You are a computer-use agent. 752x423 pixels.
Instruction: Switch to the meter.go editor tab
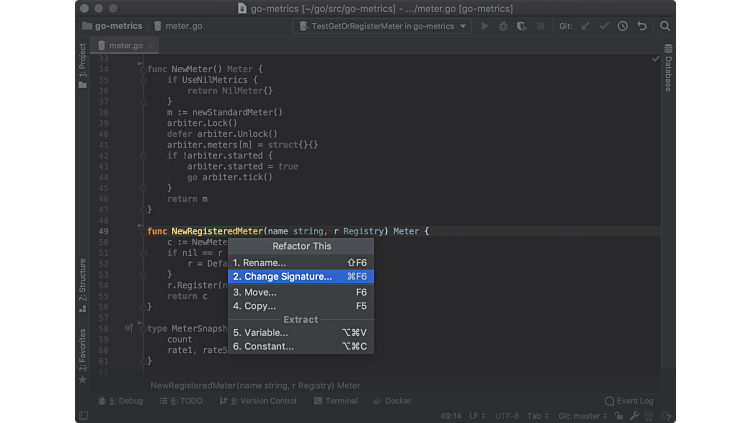(x=126, y=46)
